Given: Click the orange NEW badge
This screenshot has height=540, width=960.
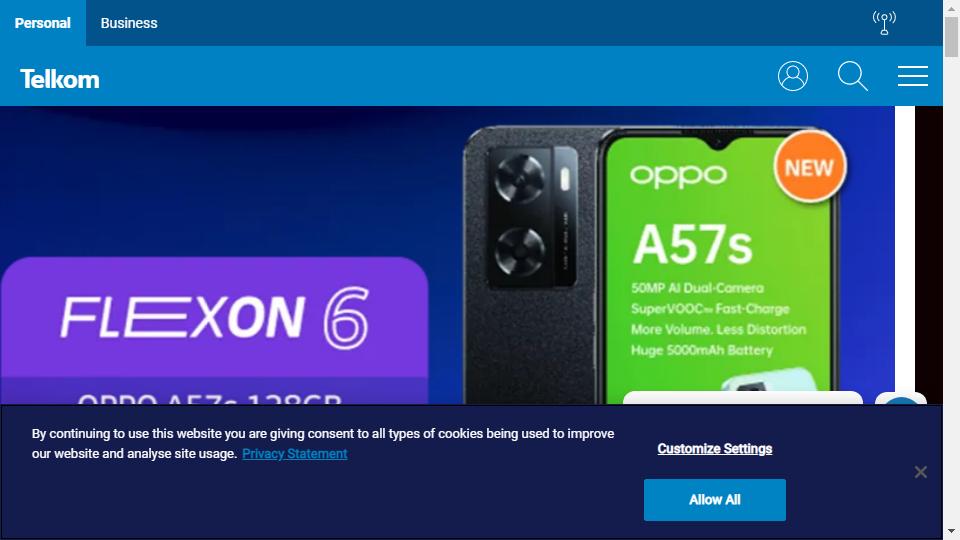Looking at the screenshot, I should click(809, 167).
